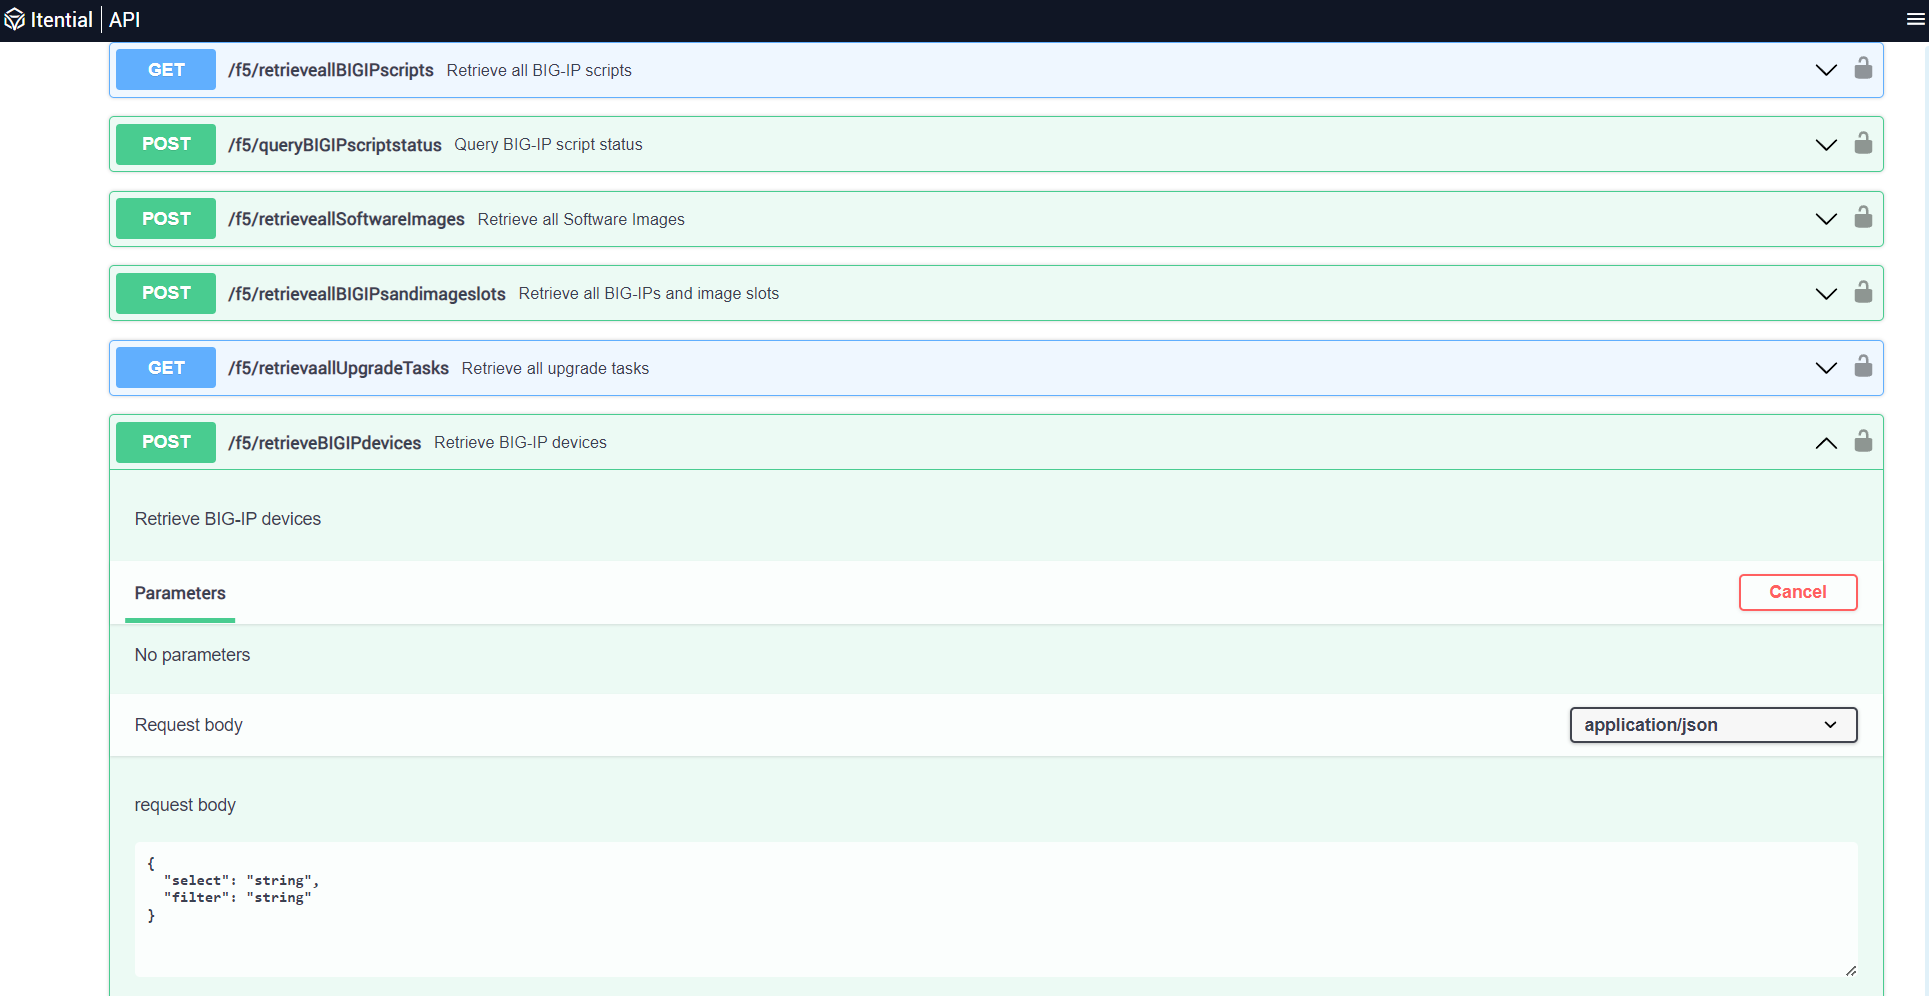
Task: Select the Parameters tab
Action: [180, 593]
